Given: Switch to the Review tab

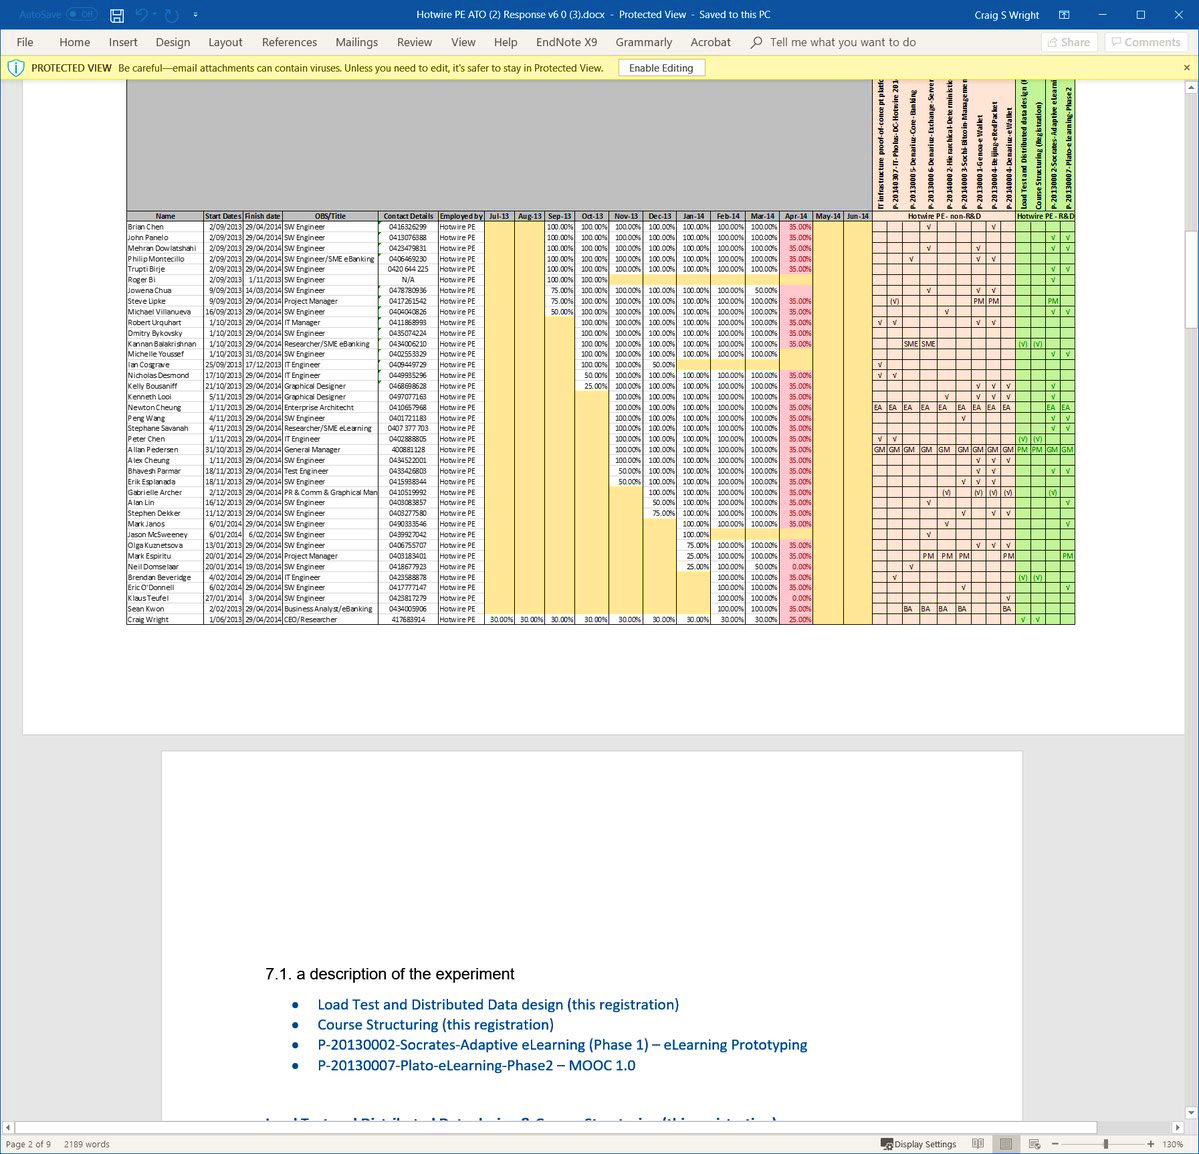Looking at the screenshot, I should pyautogui.click(x=414, y=42).
